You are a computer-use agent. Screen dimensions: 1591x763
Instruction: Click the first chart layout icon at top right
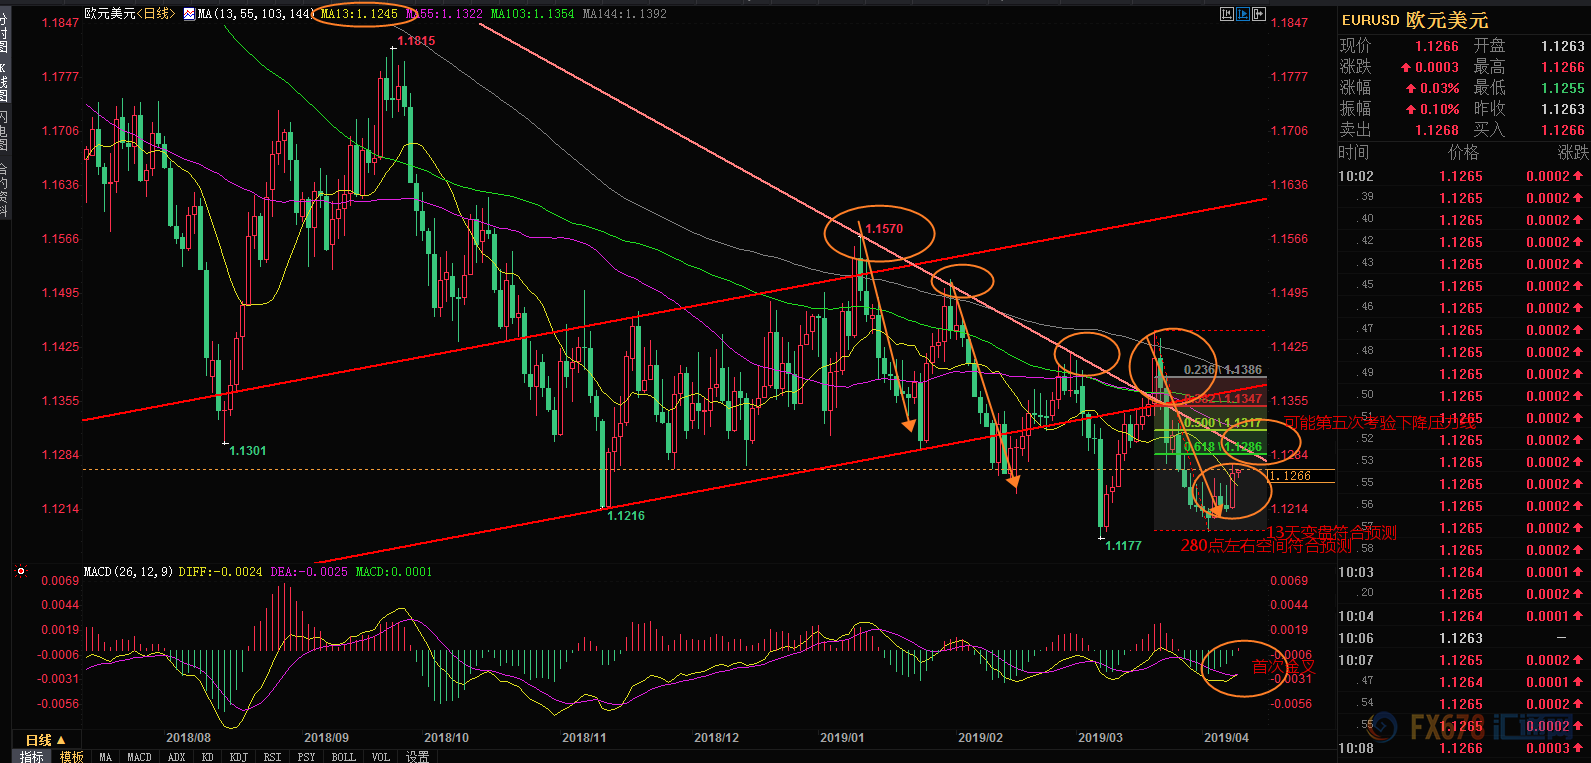click(1227, 14)
